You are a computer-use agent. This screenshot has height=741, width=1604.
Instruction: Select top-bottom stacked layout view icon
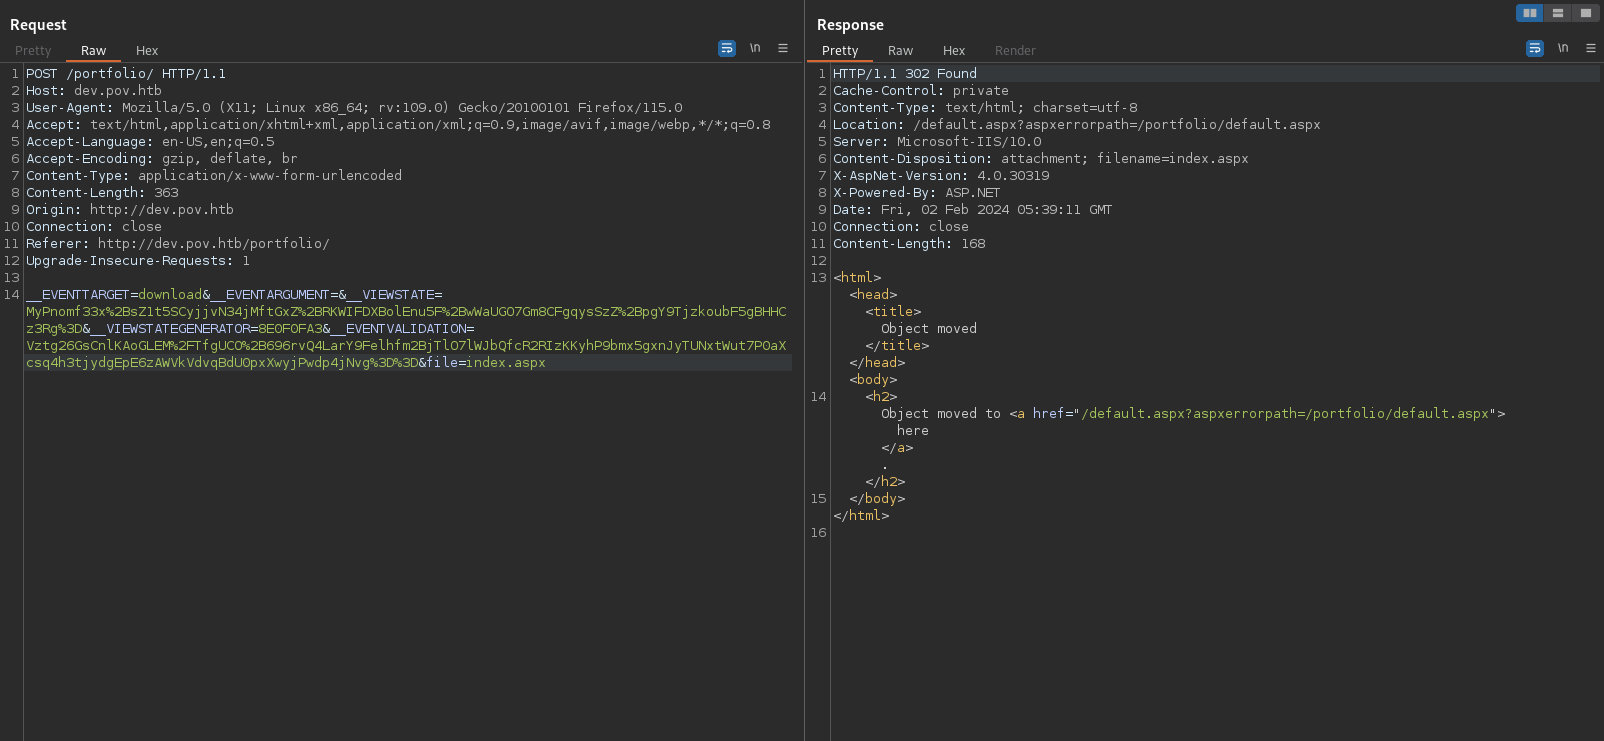tap(1558, 13)
